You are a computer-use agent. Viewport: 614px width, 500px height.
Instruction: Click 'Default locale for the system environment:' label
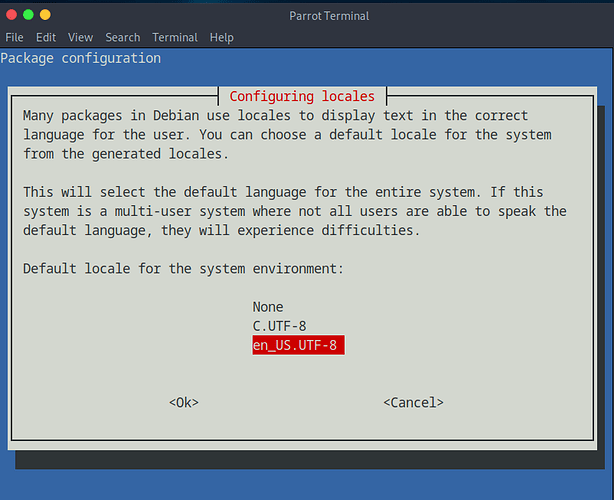183,269
